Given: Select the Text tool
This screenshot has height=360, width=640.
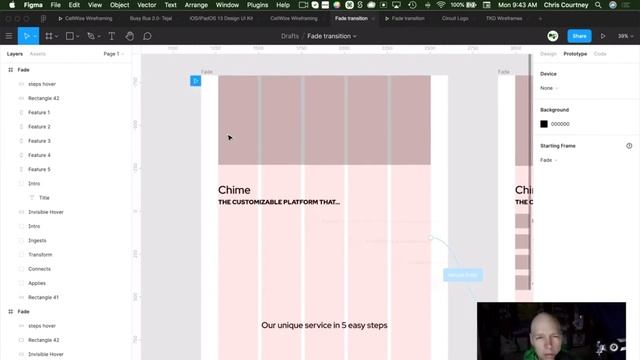Looking at the screenshot, I should [111, 36].
